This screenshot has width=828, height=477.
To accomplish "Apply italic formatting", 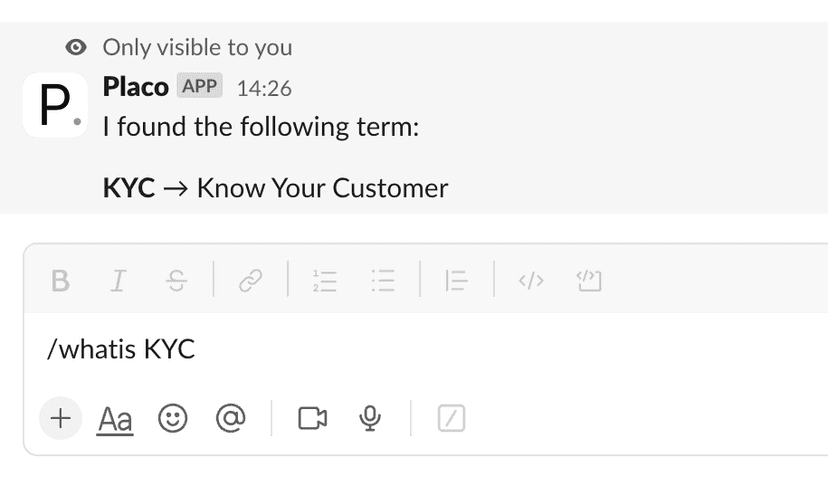I will (x=118, y=281).
